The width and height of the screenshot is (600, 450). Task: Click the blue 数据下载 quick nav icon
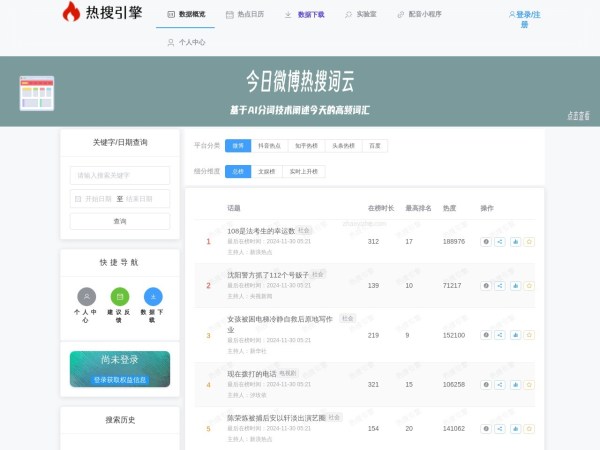point(153,296)
